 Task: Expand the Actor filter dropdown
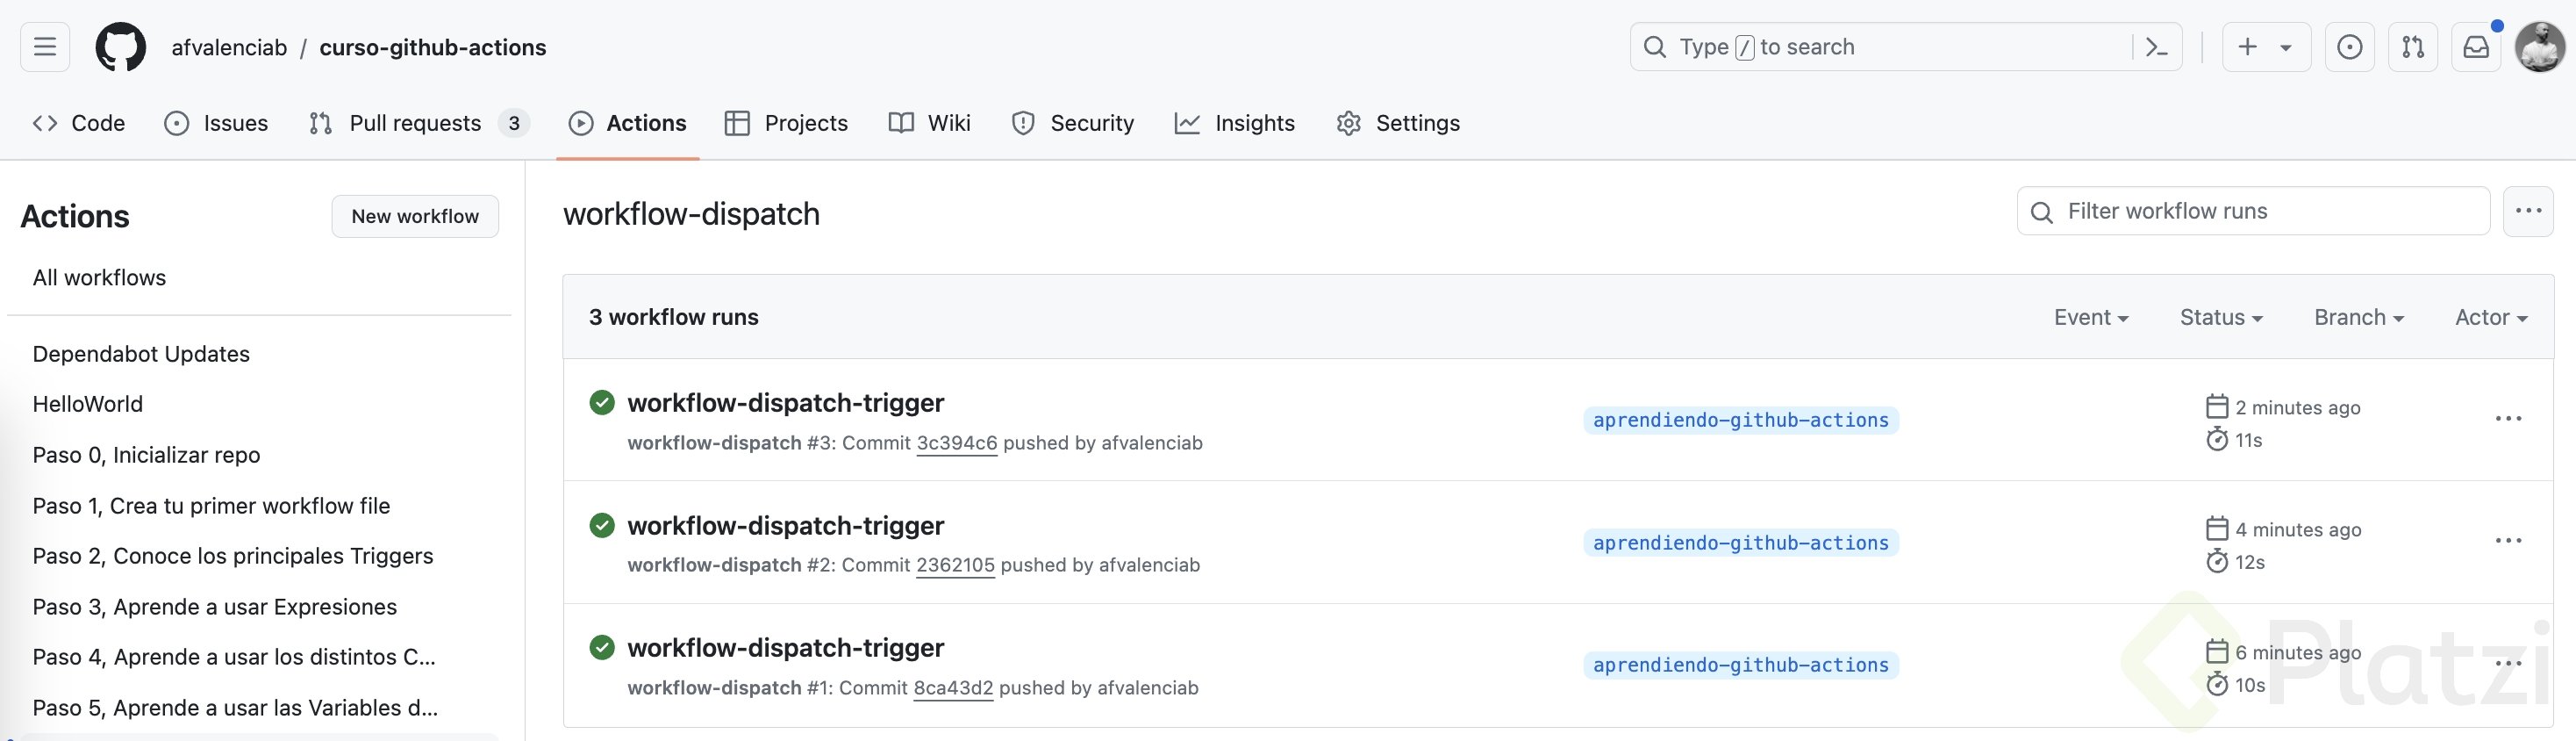pos(2490,317)
